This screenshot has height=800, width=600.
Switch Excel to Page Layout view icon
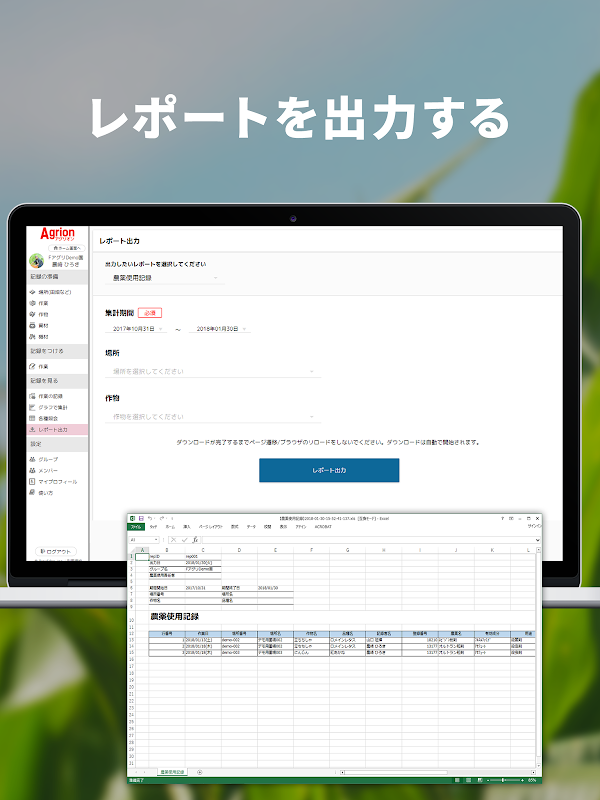pyautogui.click(x=468, y=781)
